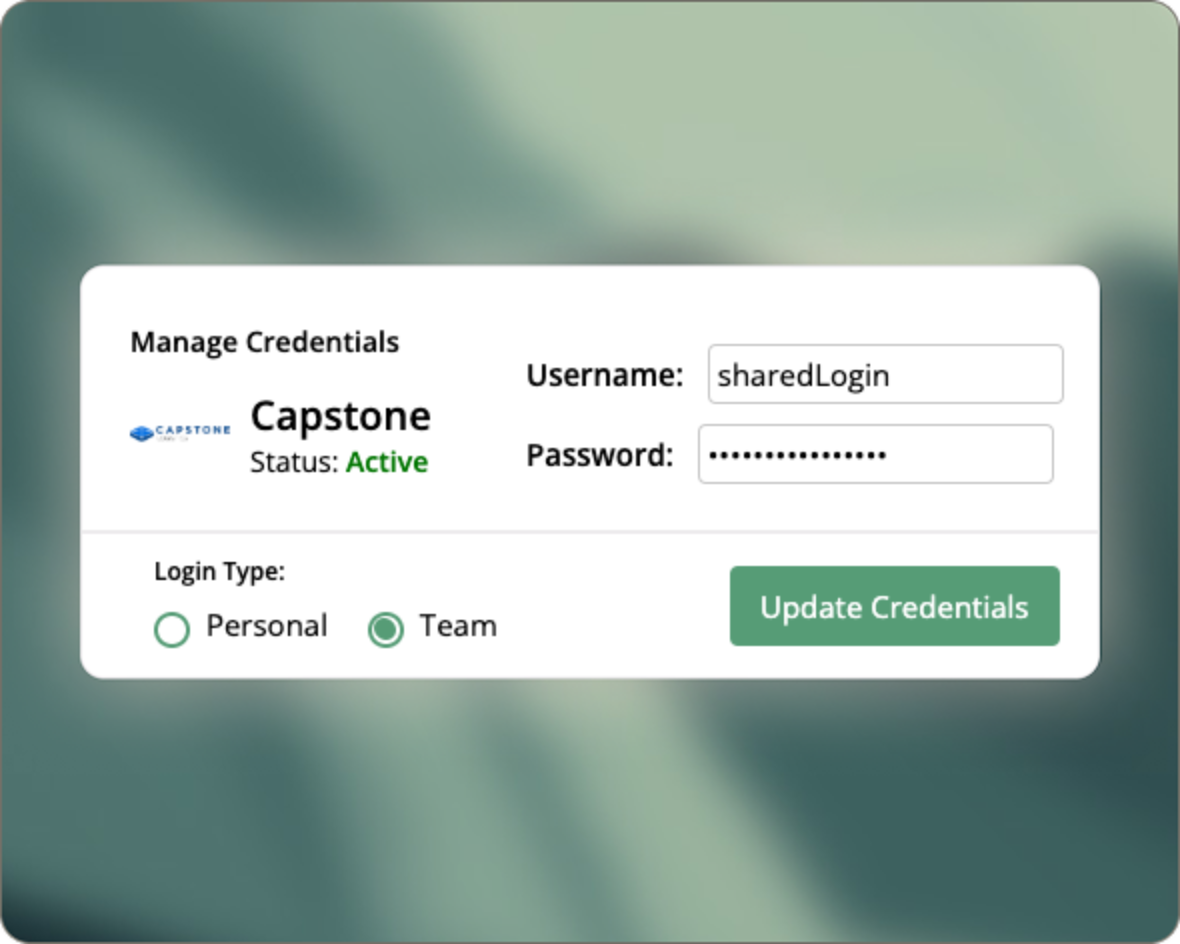This screenshot has width=1180, height=944.
Task: Select the Team login type
Action: coord(386,629)
